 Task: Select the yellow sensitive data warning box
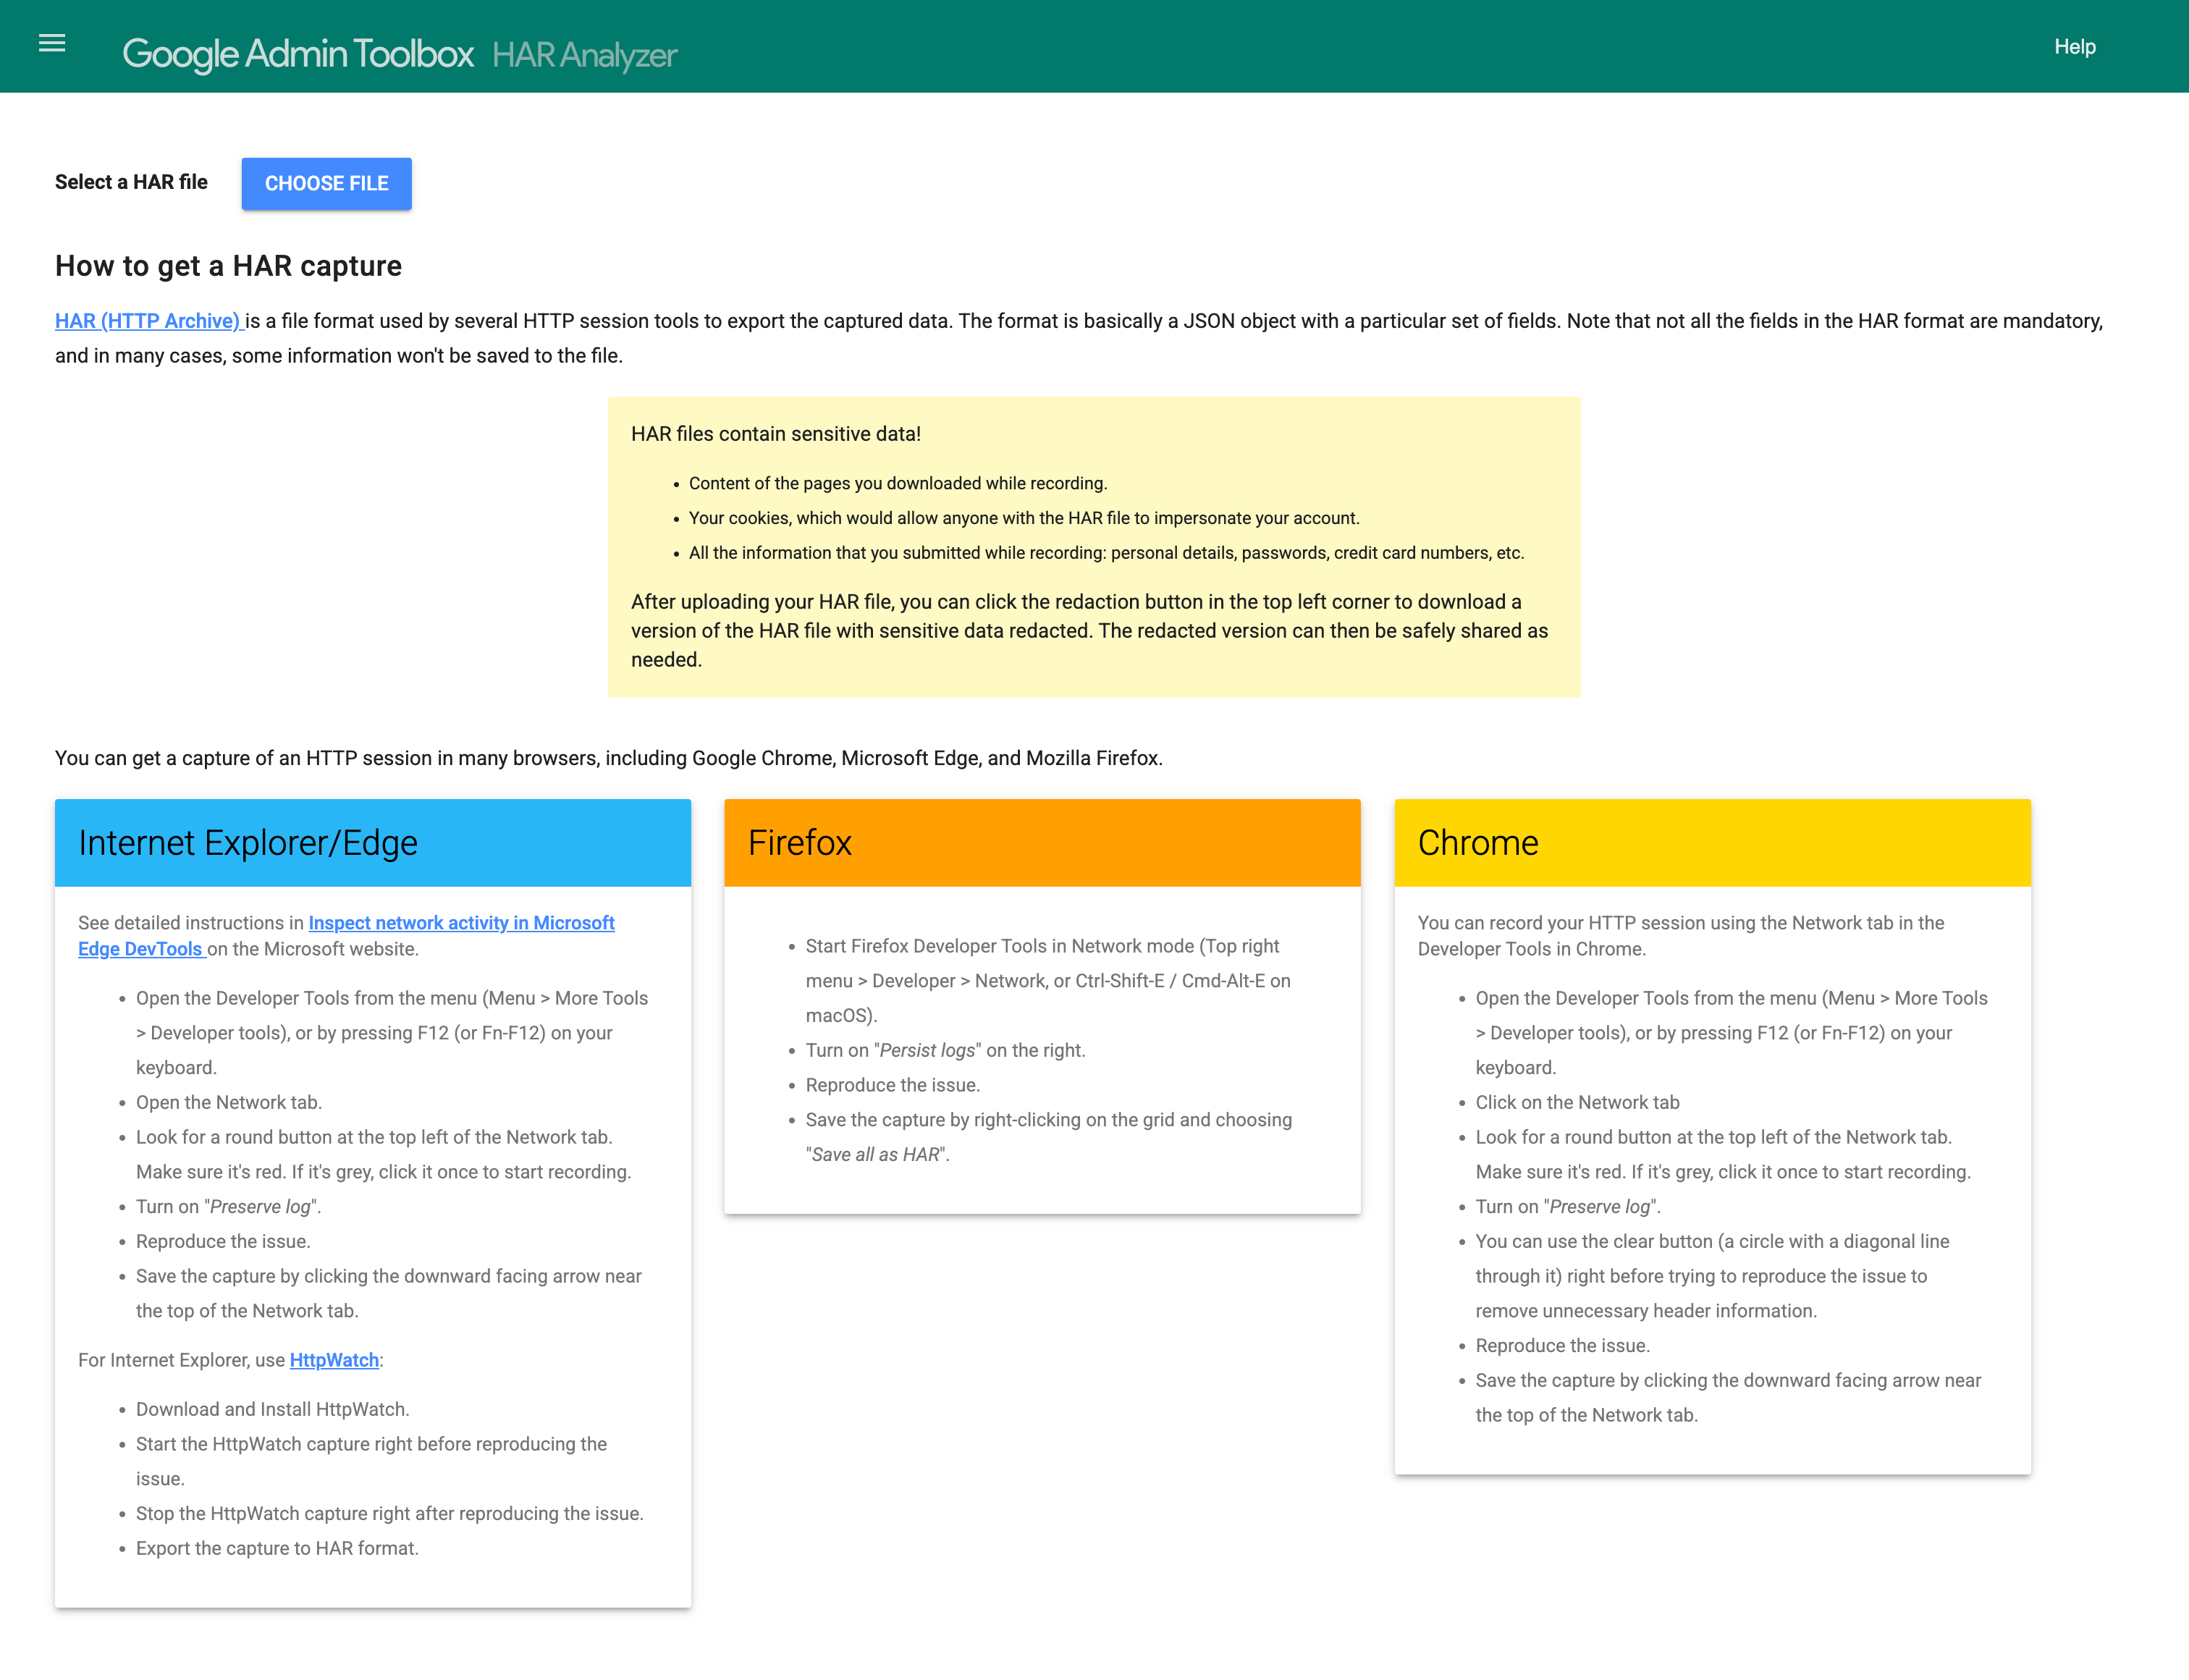click(x=1093, y=546)
